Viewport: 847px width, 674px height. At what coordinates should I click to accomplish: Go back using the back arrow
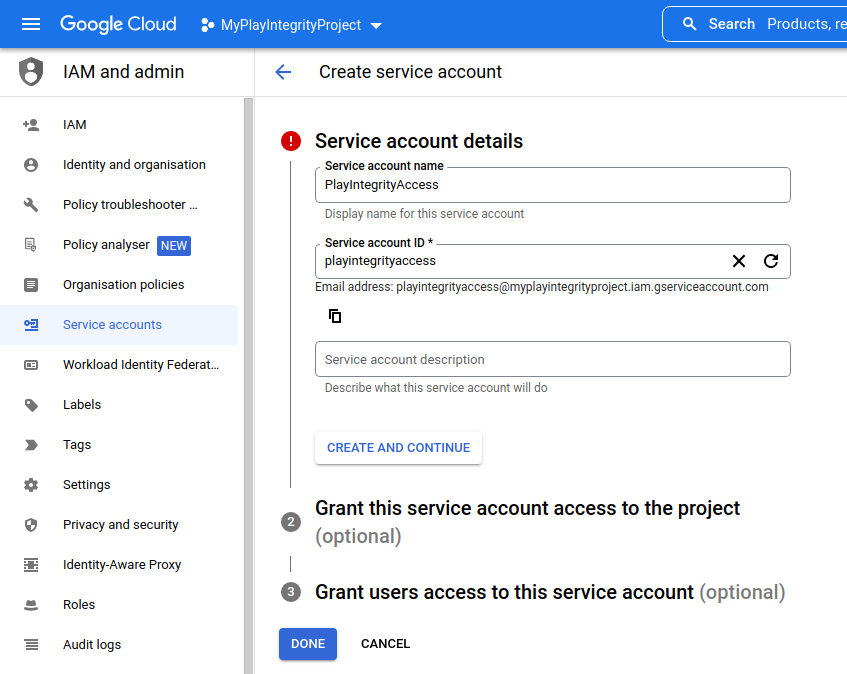point(283,72)
